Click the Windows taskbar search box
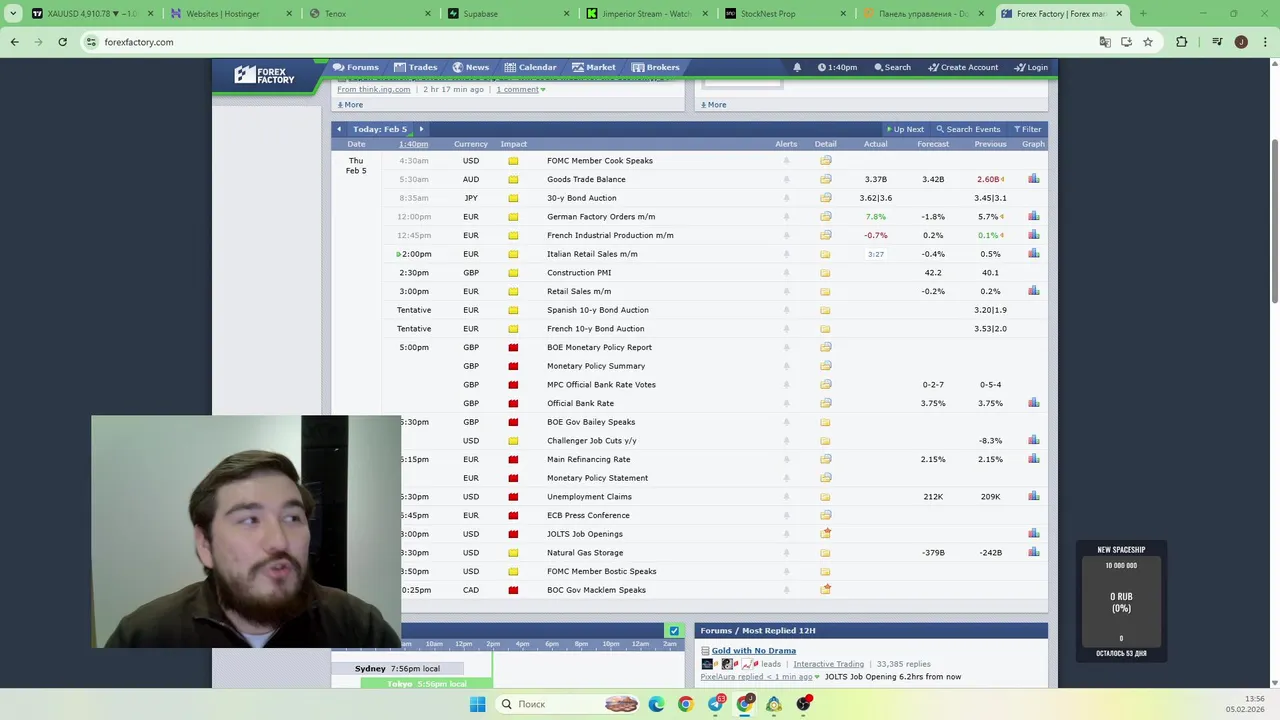Screen dimensions: 1280x720 click(x=567, y=704)
